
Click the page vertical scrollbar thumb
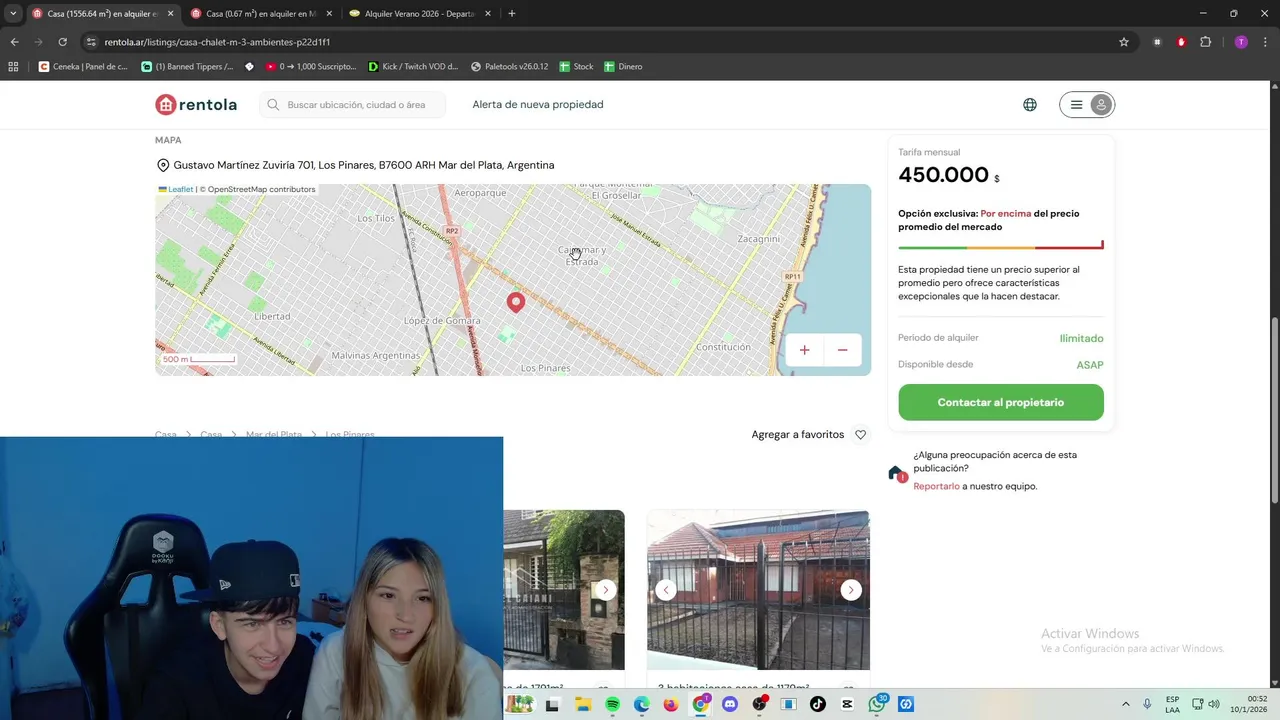click(x=1274, y=410)
